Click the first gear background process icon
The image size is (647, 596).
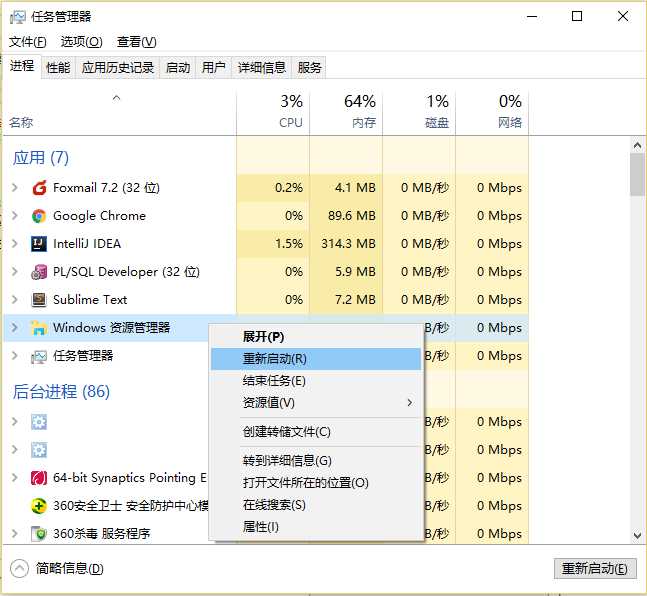click(x=39, y=422)
